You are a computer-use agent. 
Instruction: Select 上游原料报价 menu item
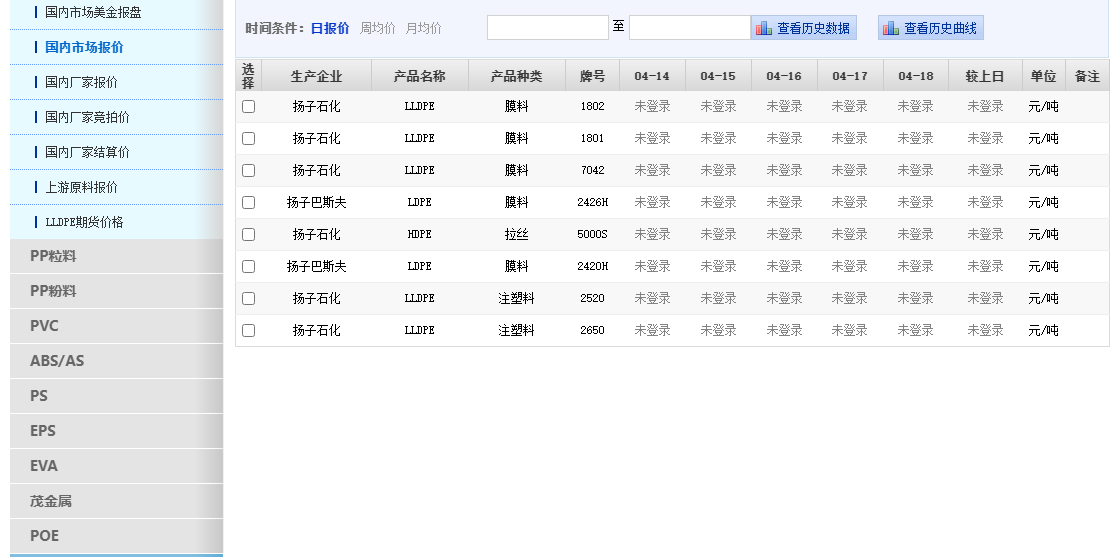(81, 187)
